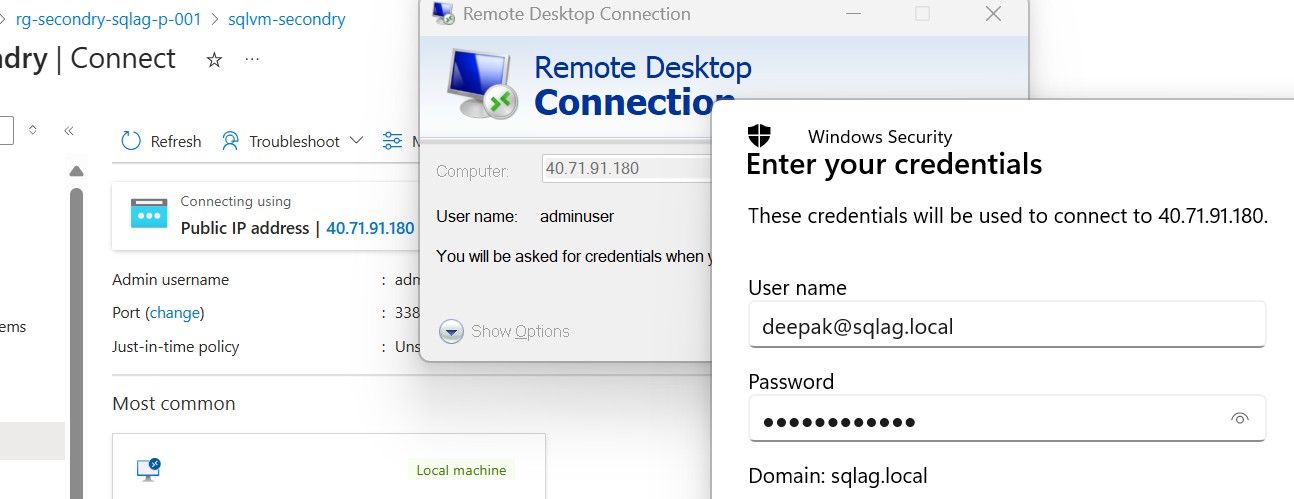This screenshot has width=1294, height=499.
Task: Open the sqlvm-secondry breadcrumb link
Action: 287,19
